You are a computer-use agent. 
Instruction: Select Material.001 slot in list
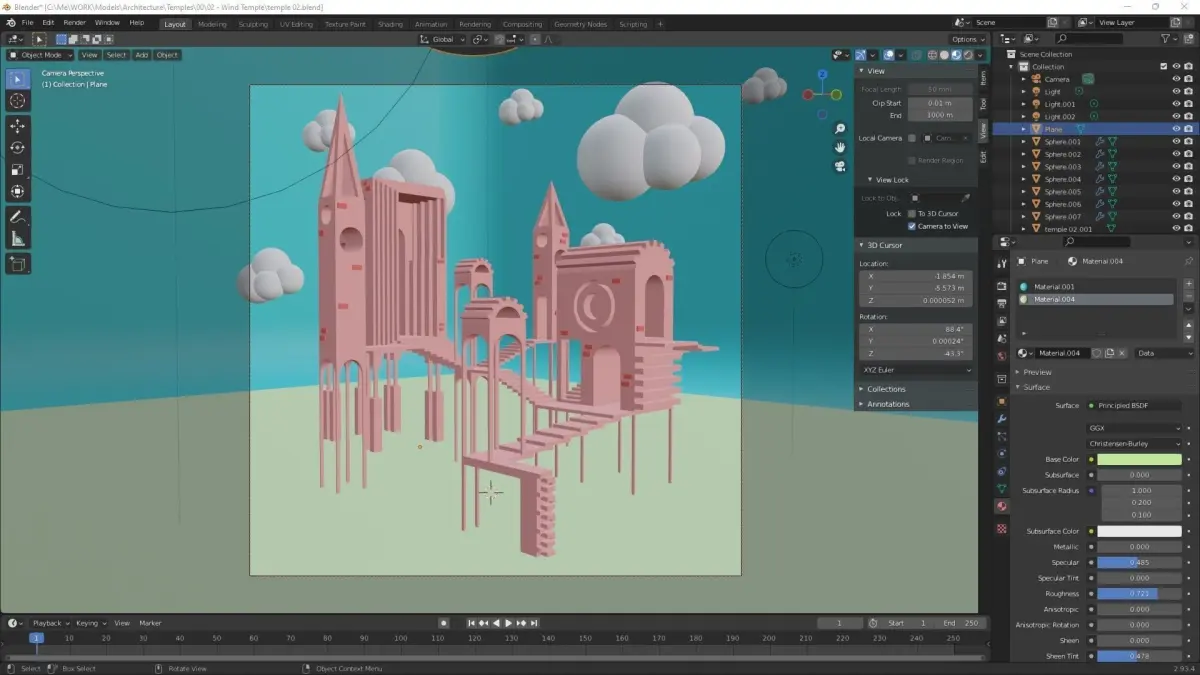point(1096,286)
